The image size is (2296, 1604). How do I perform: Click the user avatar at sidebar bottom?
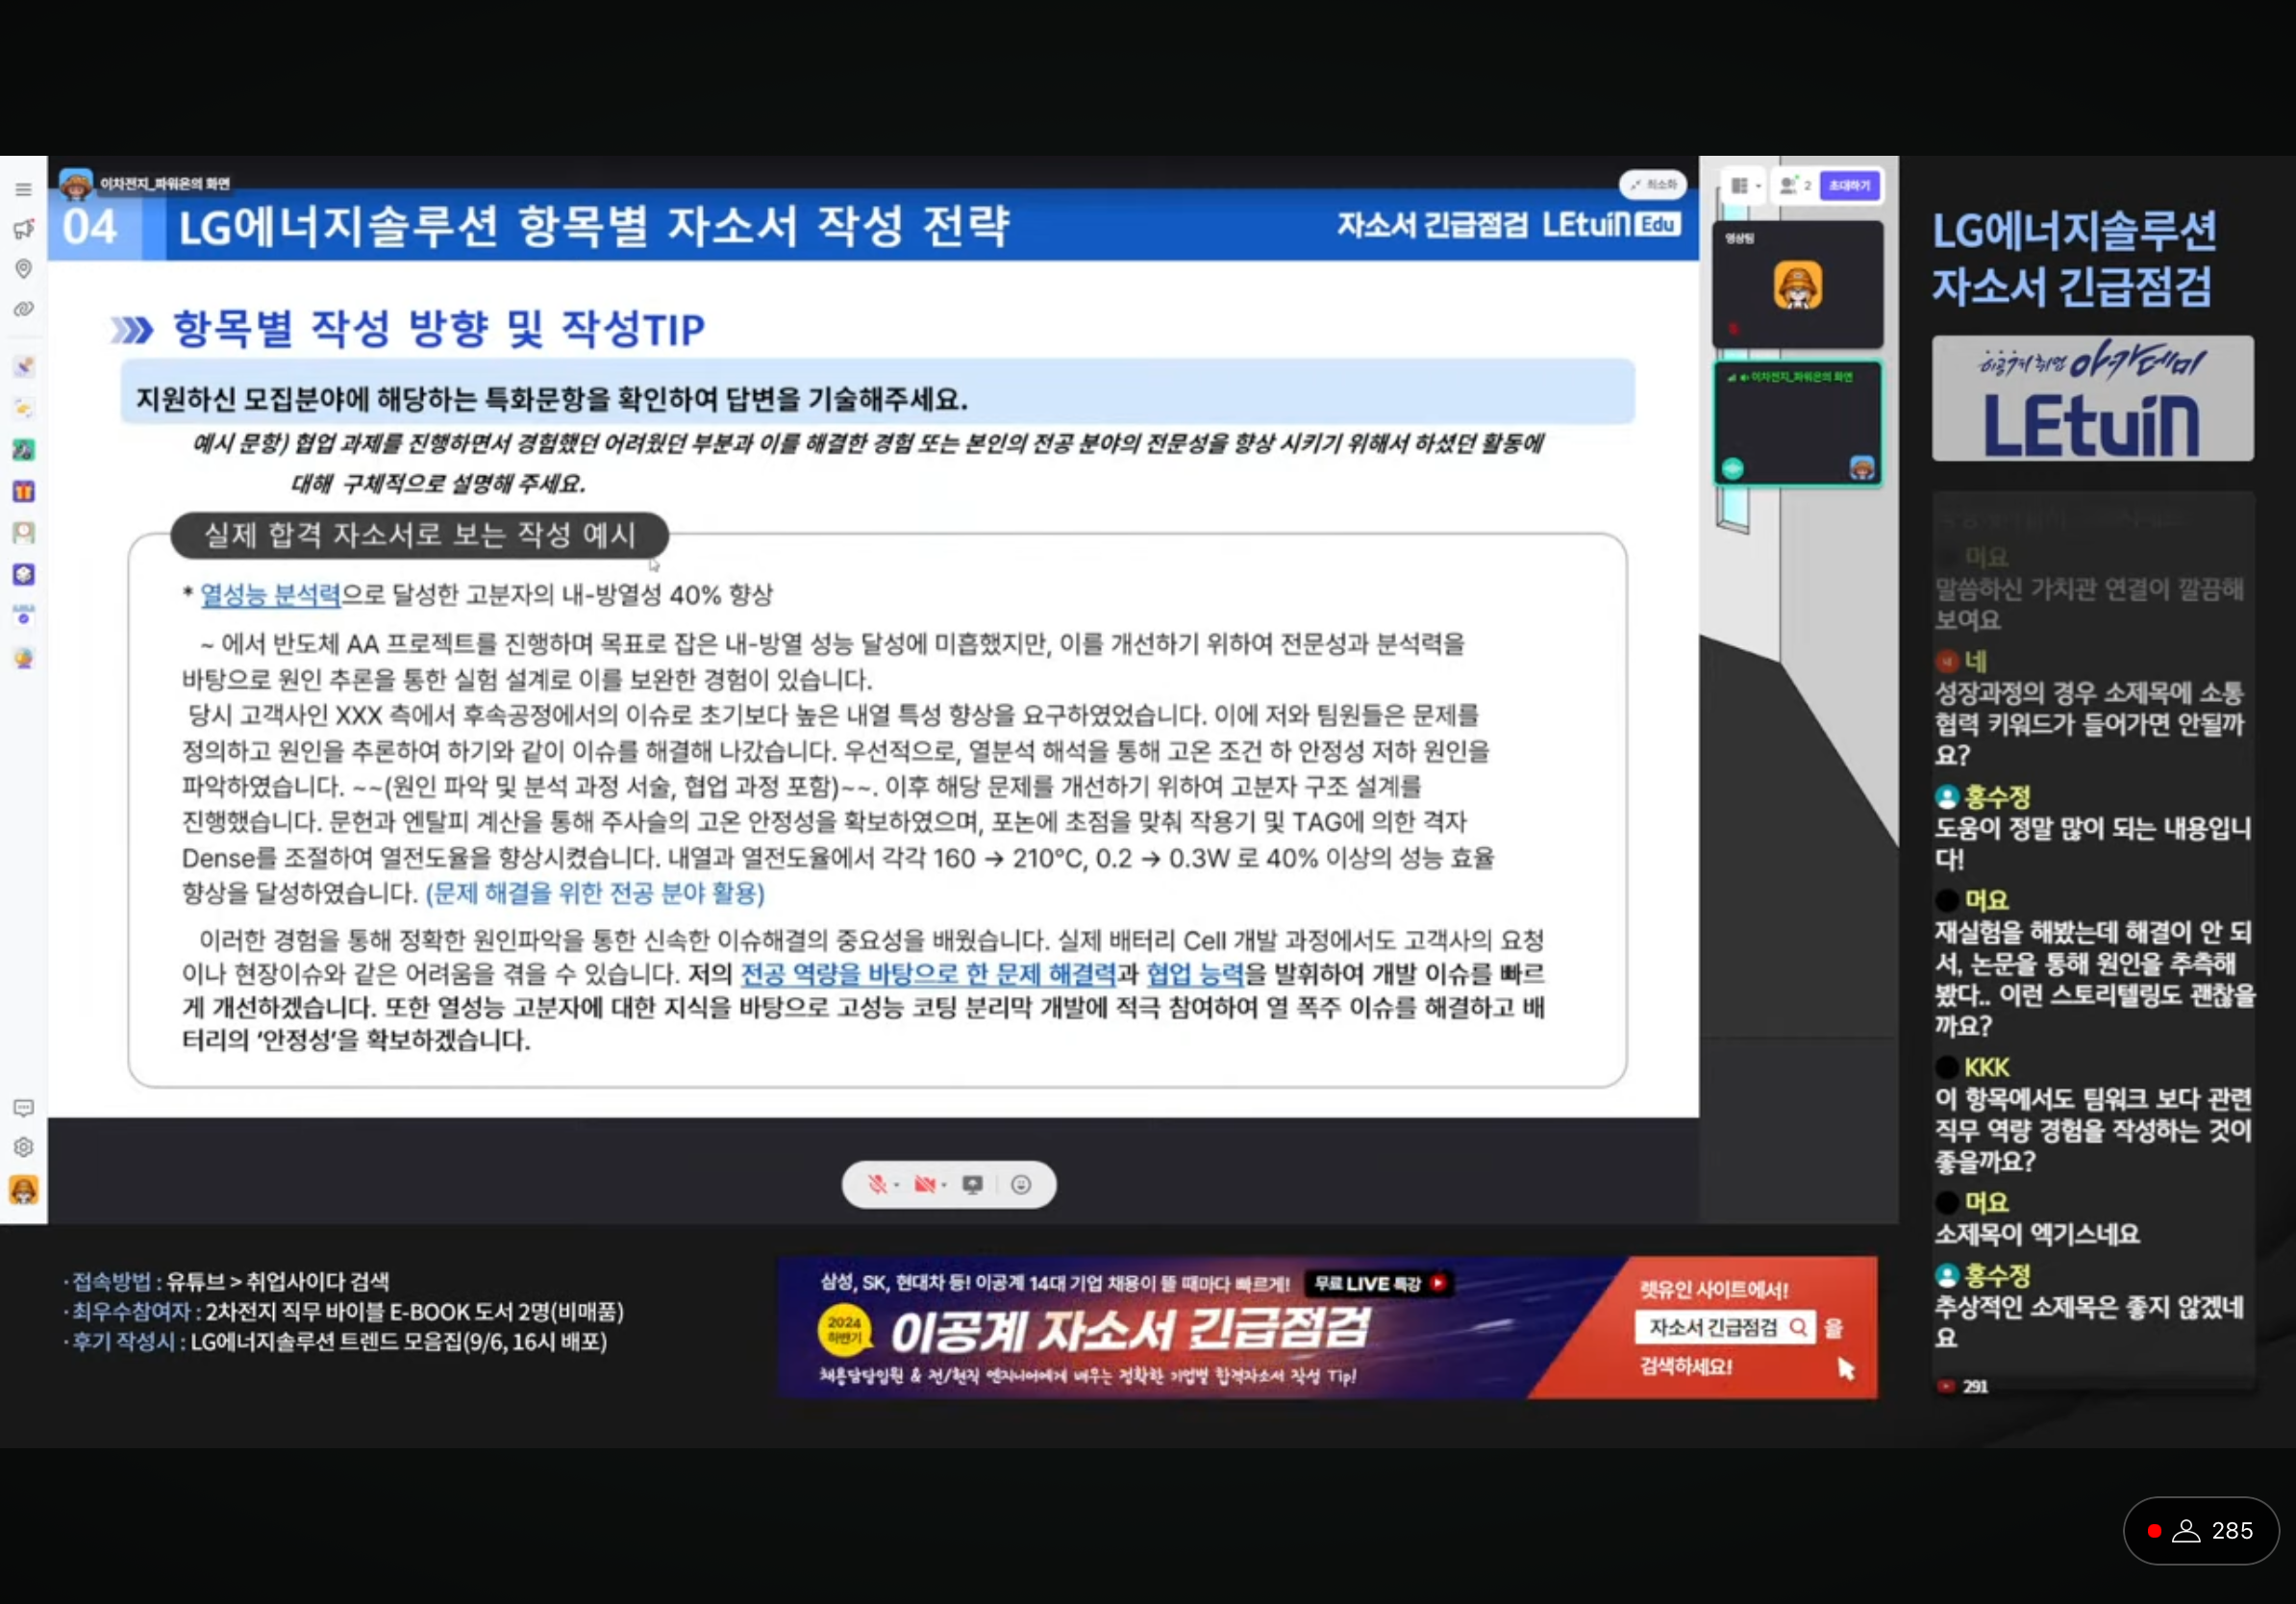[23, 1190]
